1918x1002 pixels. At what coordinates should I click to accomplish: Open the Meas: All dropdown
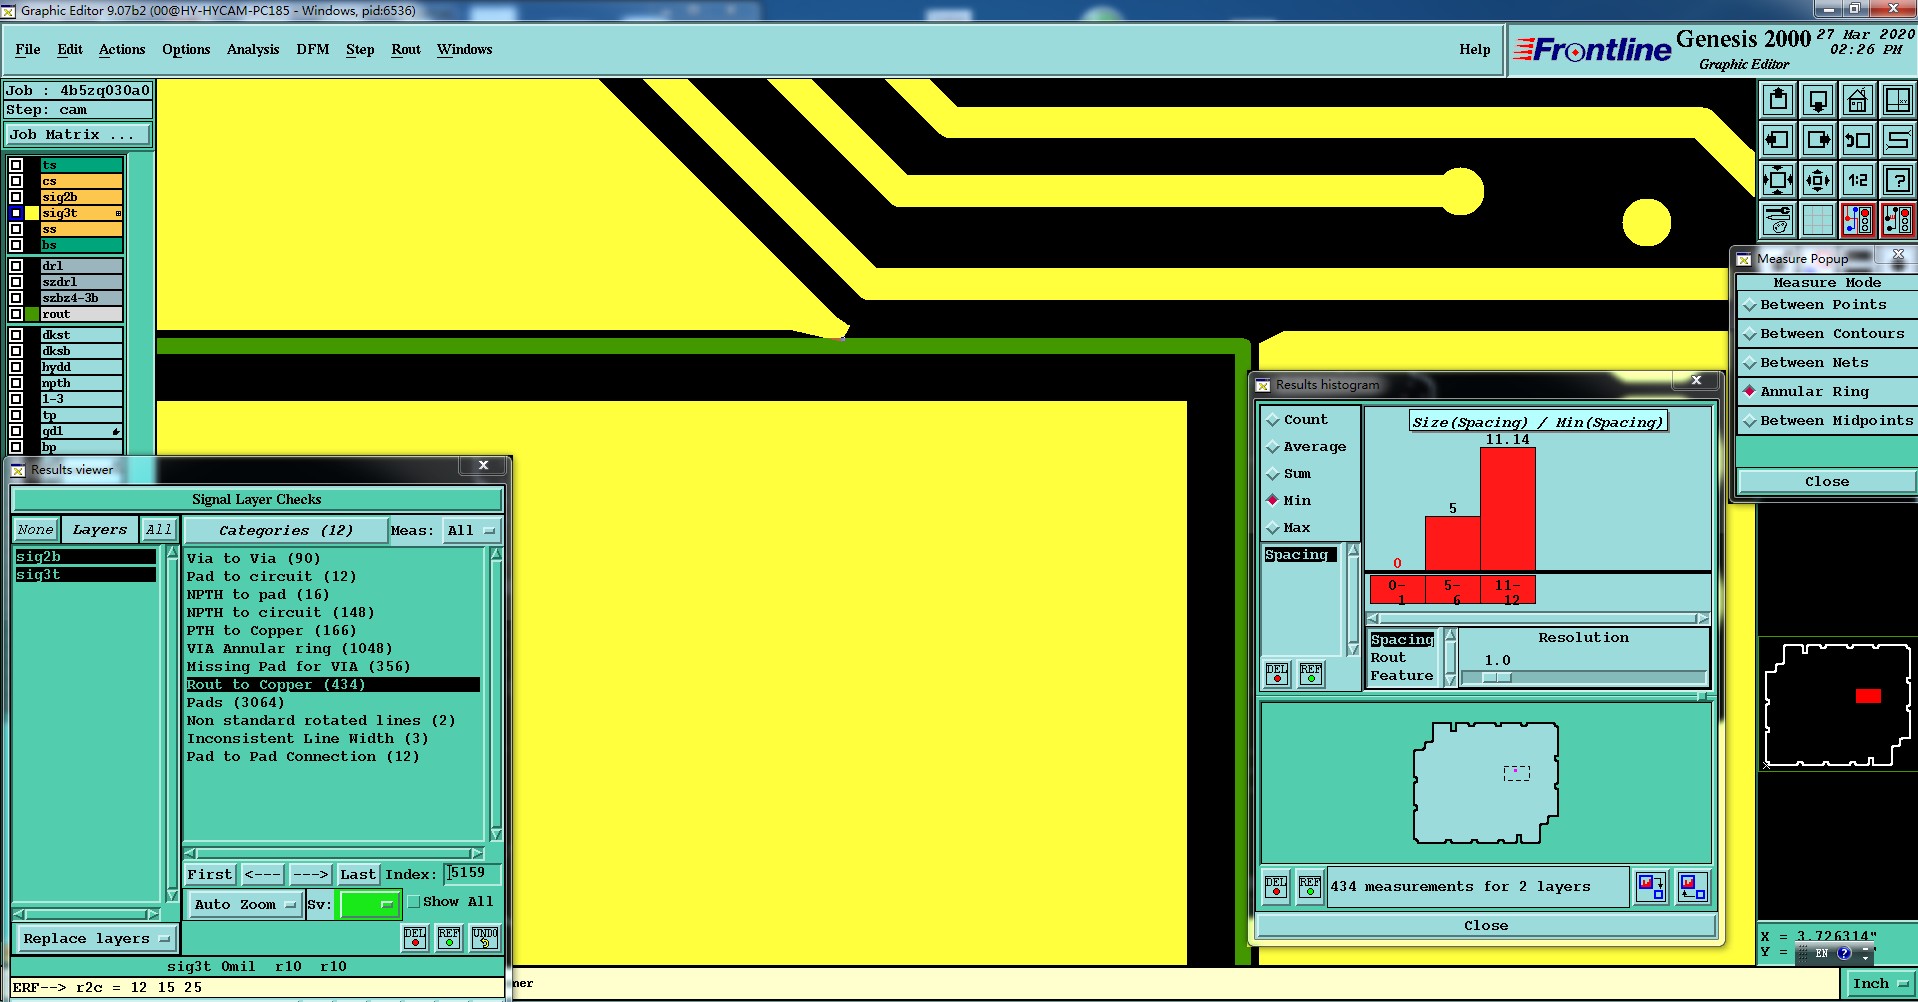tap(471, 531)
